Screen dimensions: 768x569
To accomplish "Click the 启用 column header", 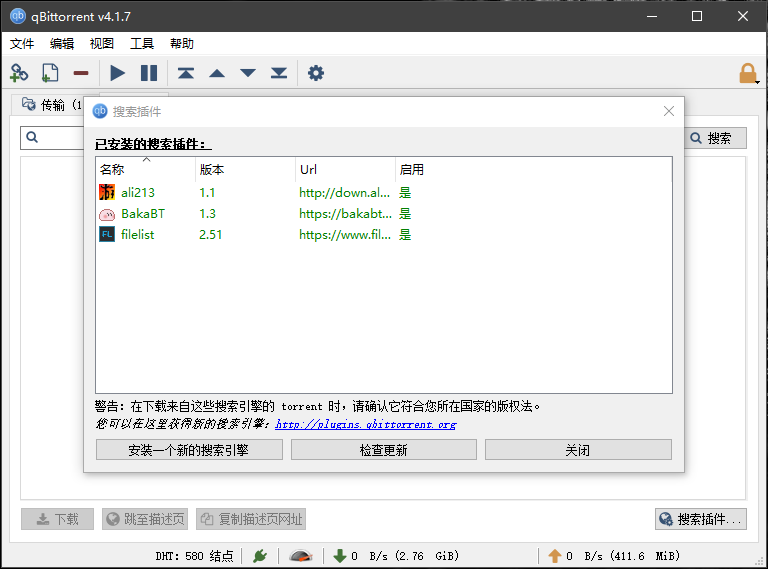I will 411,169.
